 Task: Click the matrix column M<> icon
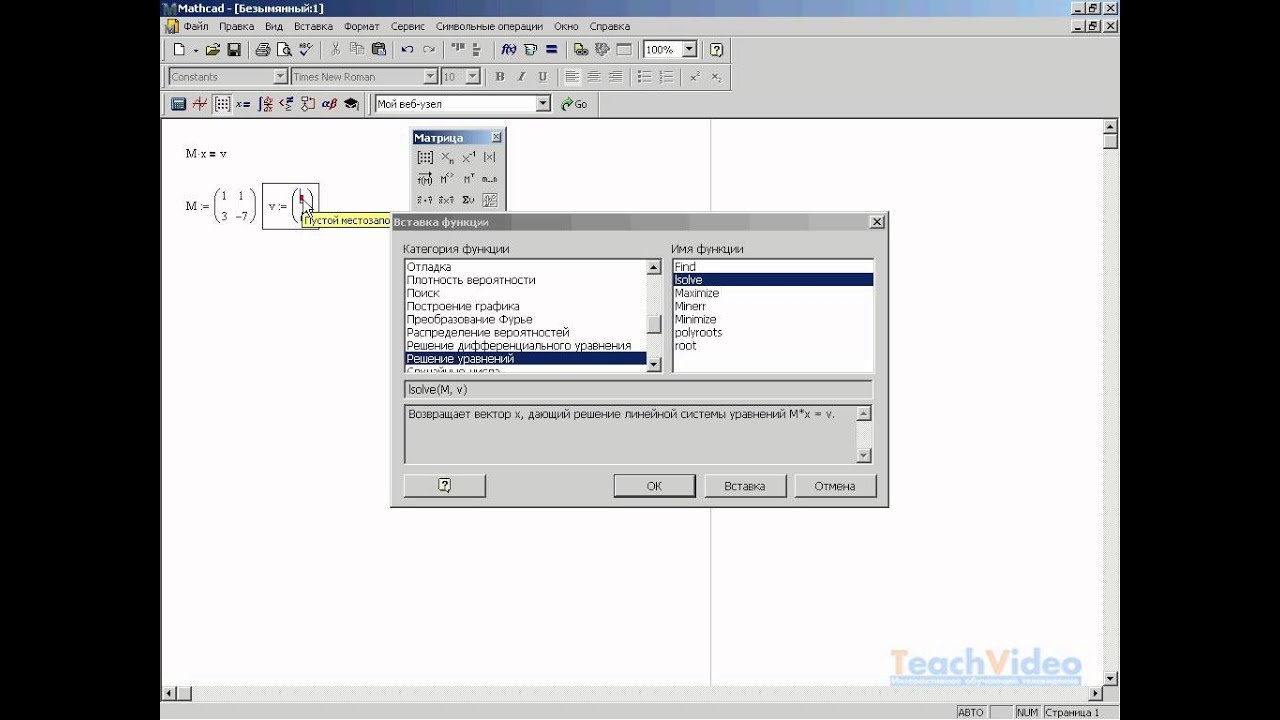(447, 178)
